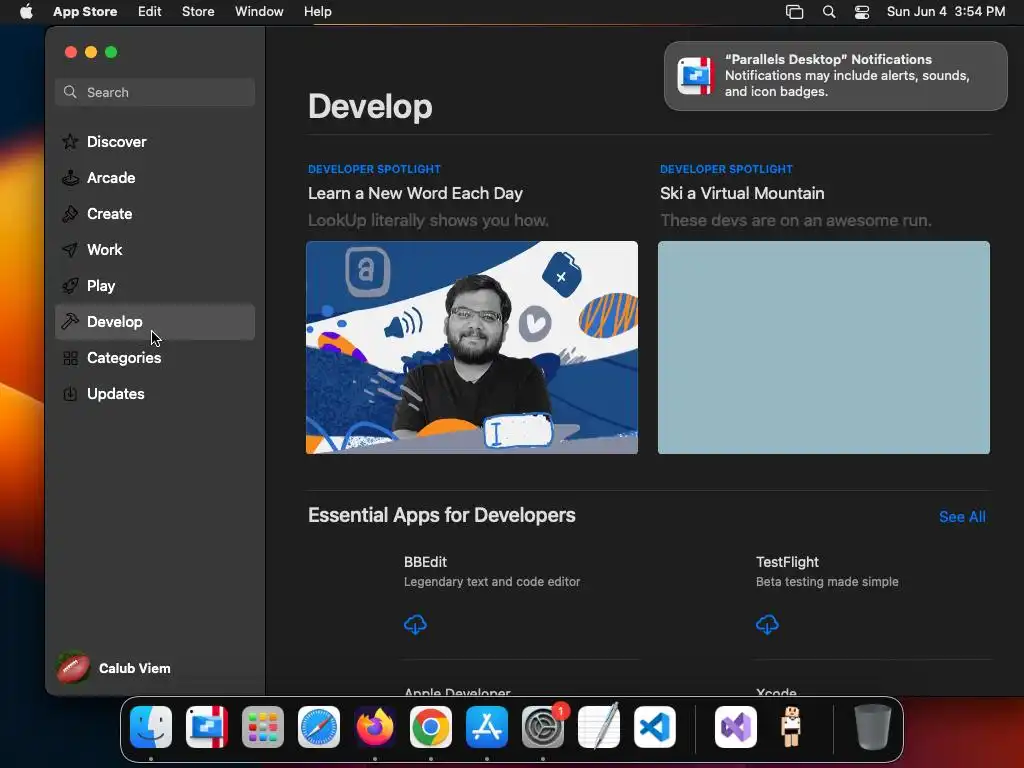Image resolution: width=1024 pixels, height=768 pixels.
Task: Open the Apple menu
Action: pos(26,12)
